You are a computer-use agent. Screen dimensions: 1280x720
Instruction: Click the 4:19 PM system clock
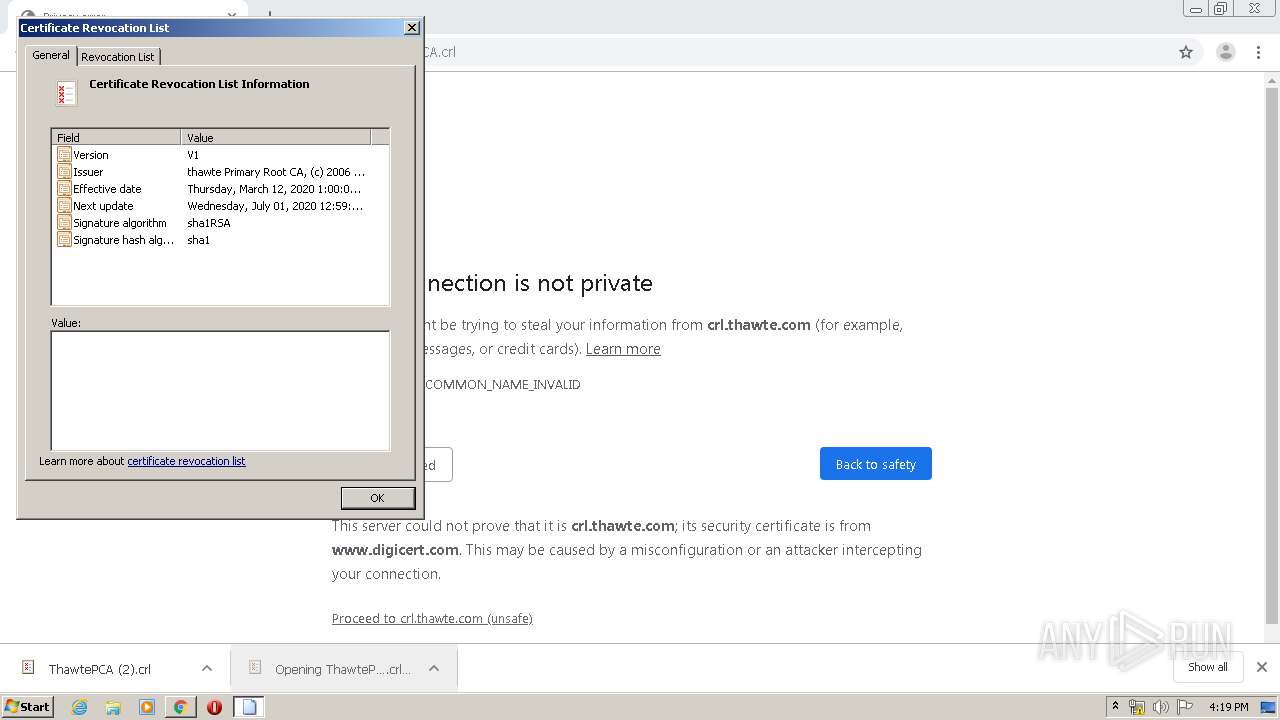click(x=1229, y=707)
